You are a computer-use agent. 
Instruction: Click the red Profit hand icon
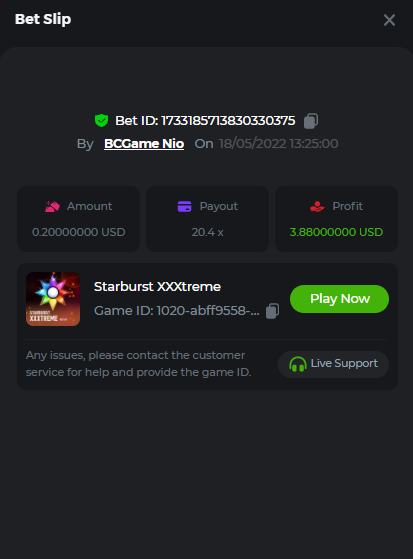coord(317,206)
